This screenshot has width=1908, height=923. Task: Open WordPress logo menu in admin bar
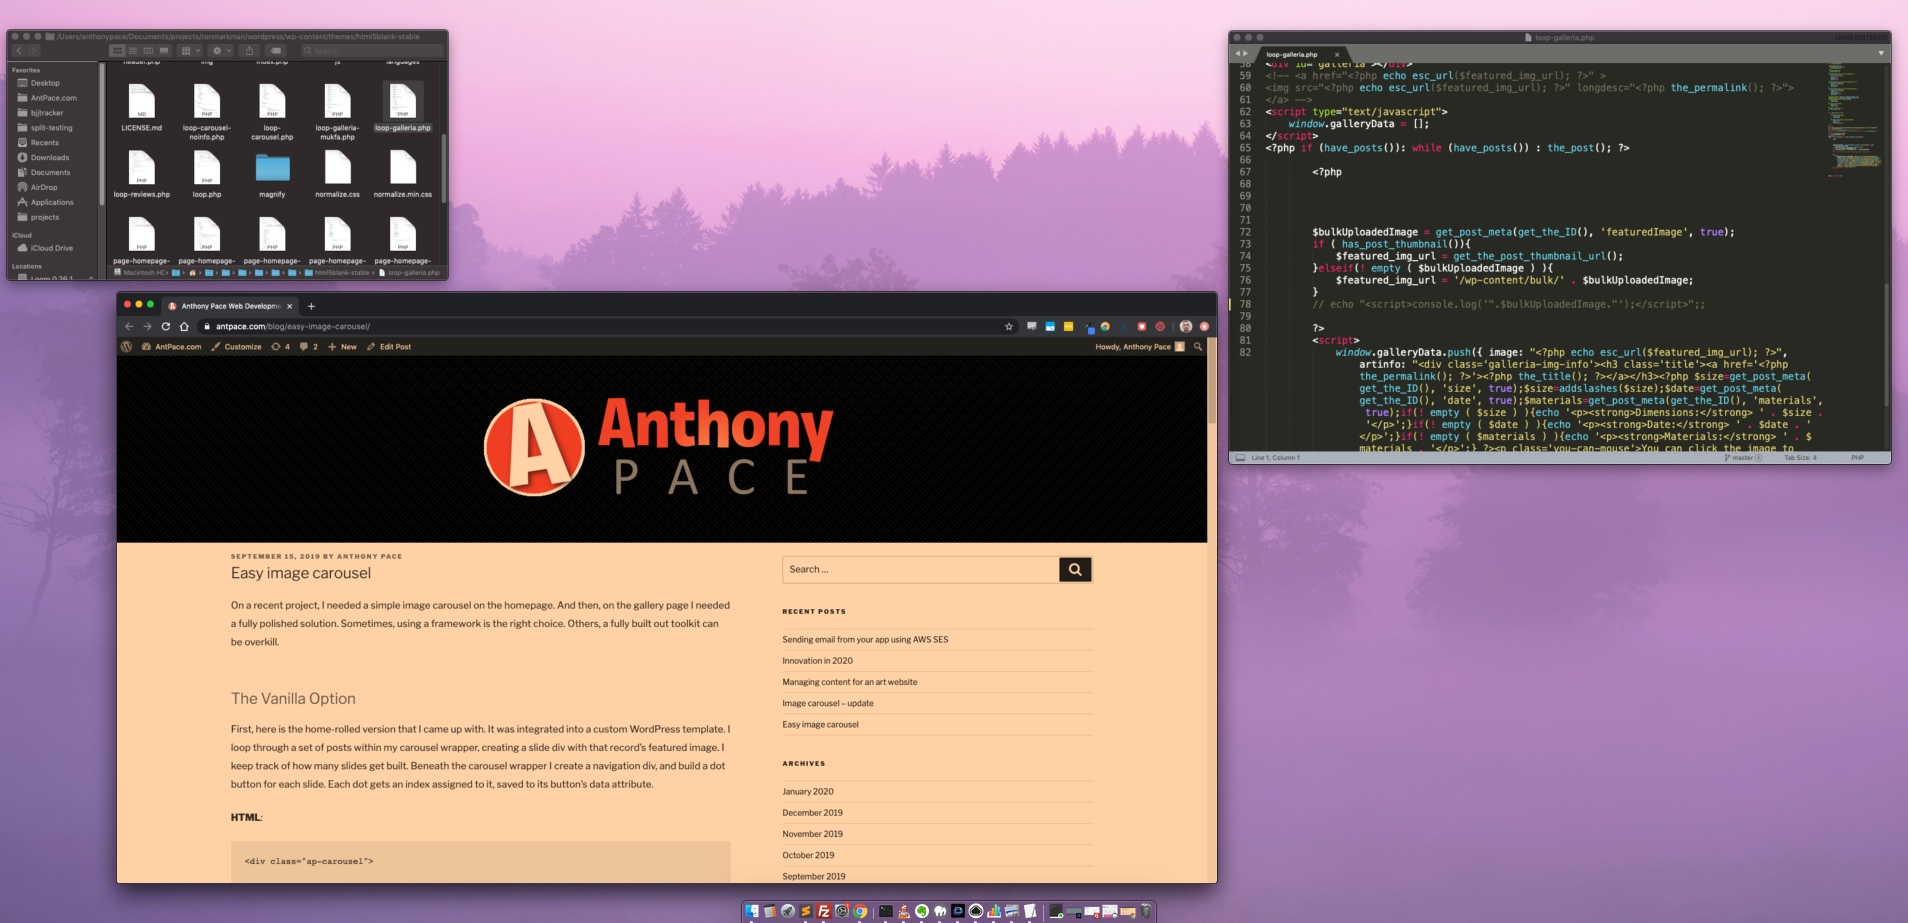point(127,347)
